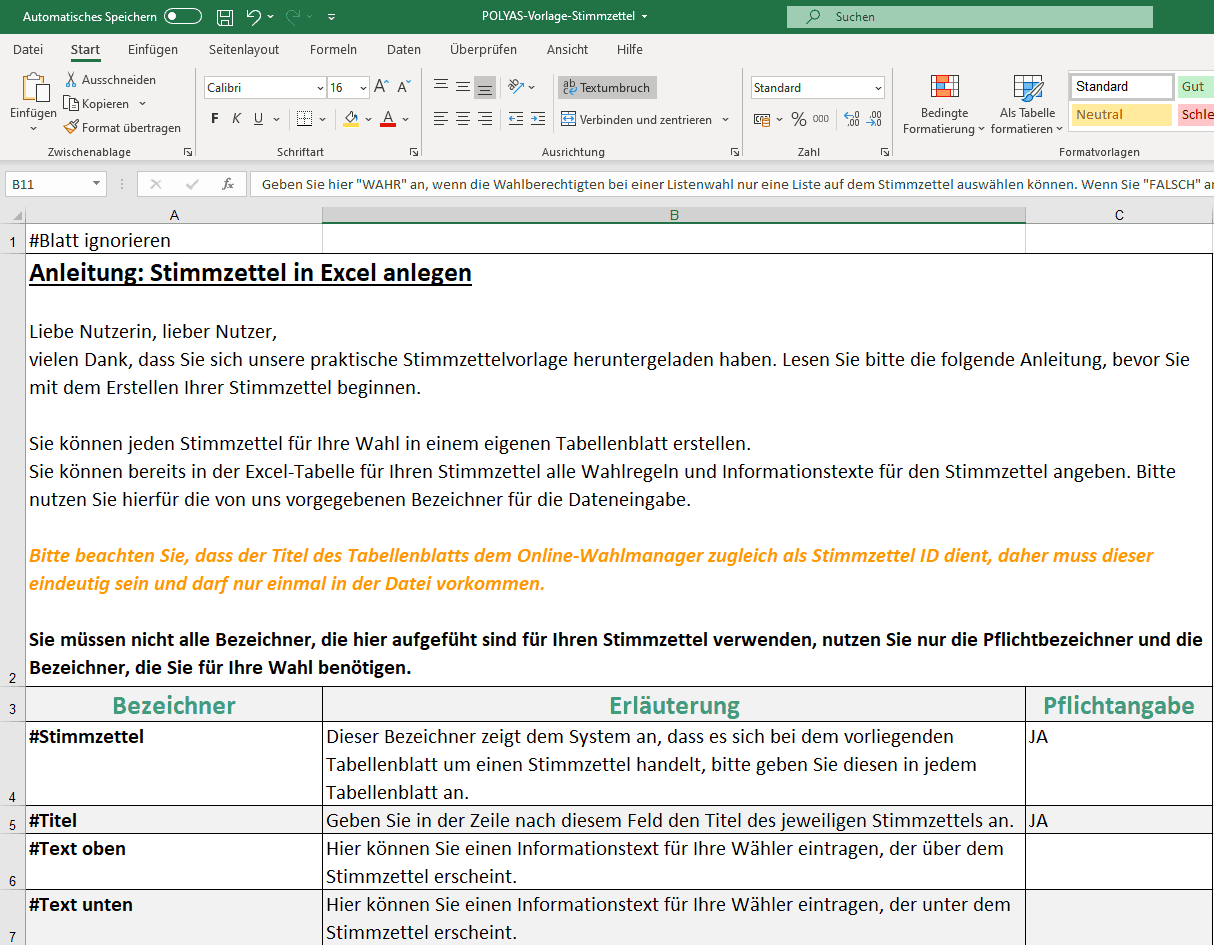This screenshot has height=945, width=1214.
Task: Open the Calibri font name dropdown
Action: (320, 88)
